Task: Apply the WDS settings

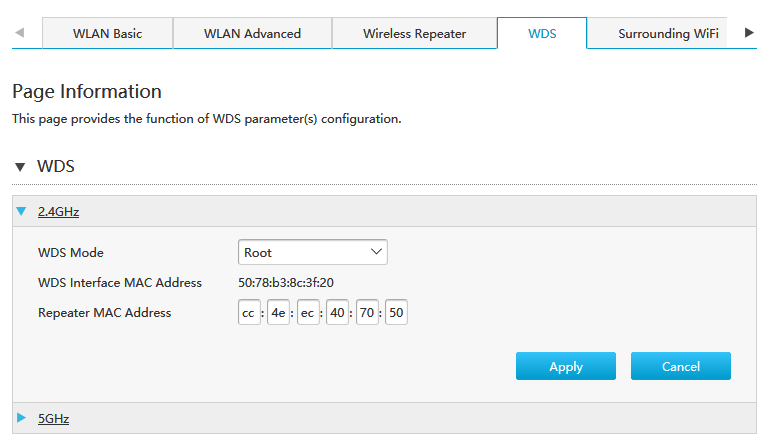Action: pos(566,366)
